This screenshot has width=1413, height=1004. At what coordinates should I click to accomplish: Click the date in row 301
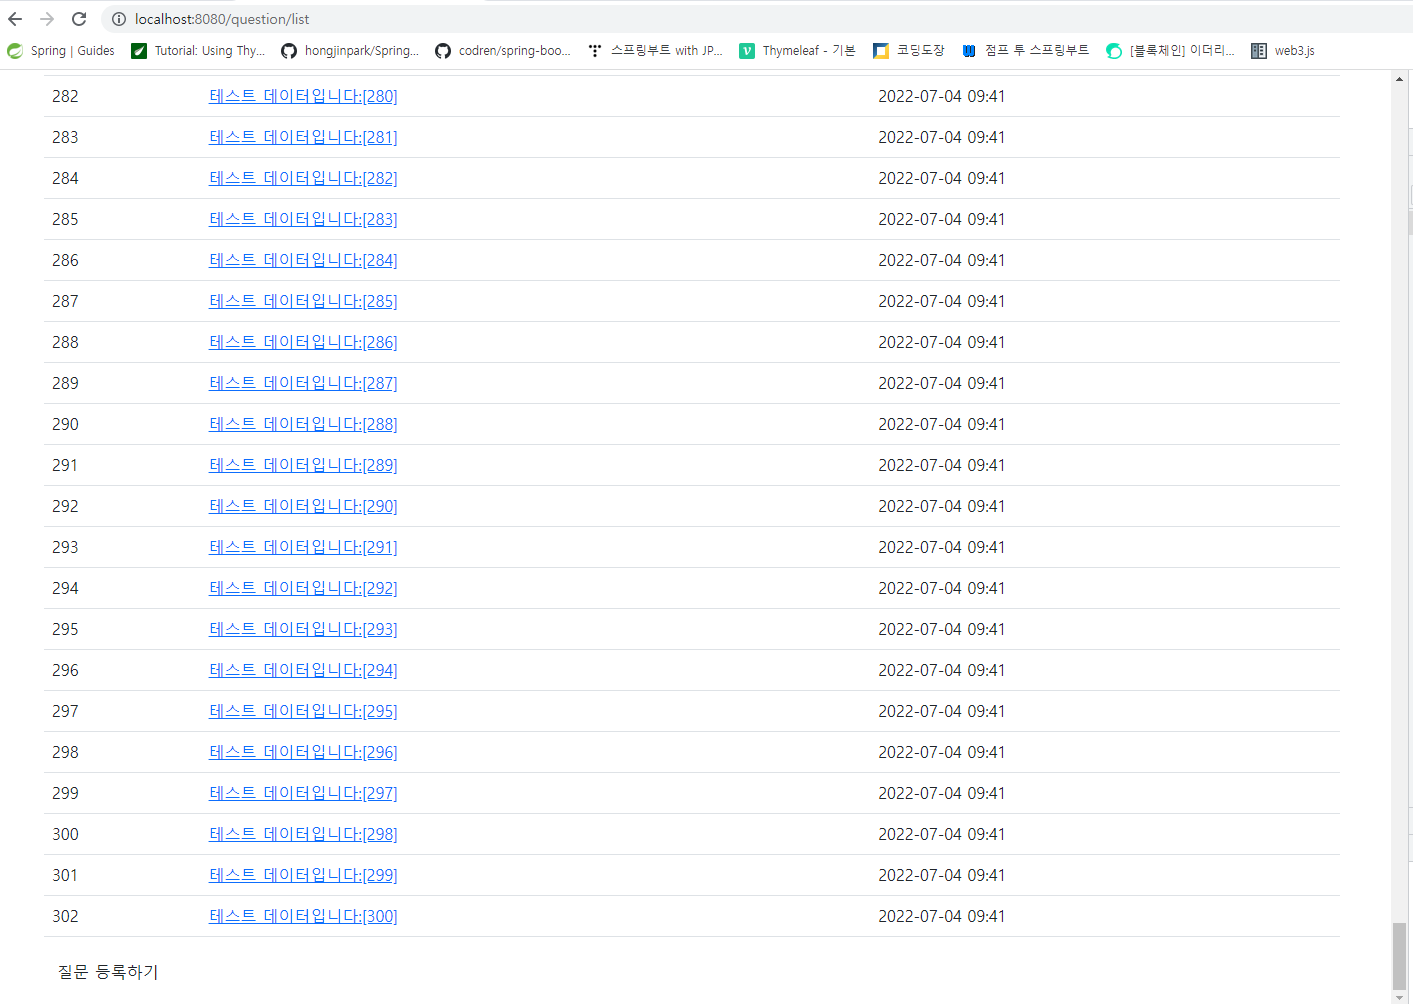[x=942, y=875]
